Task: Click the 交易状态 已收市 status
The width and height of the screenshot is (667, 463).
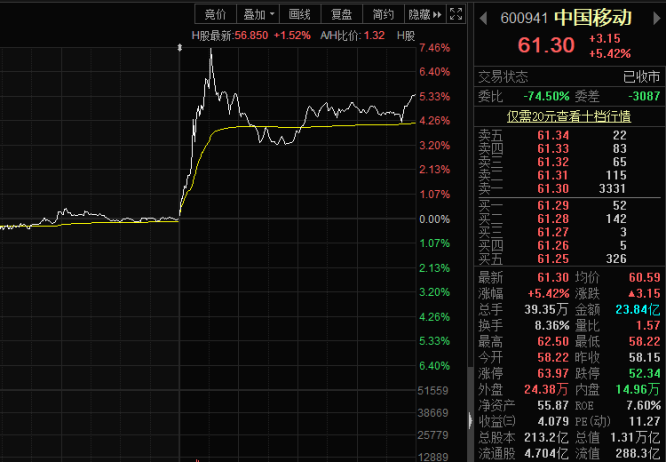Action: 641,77
